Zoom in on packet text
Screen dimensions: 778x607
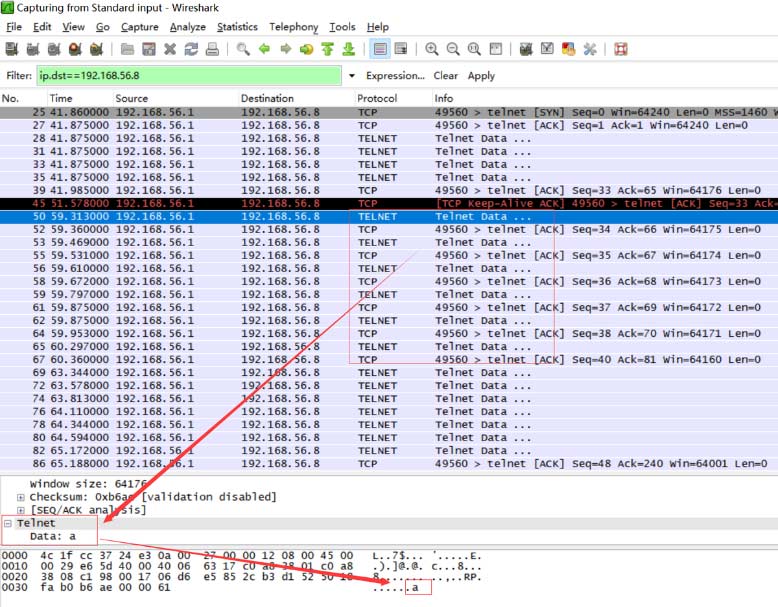(x=432, y=49)
